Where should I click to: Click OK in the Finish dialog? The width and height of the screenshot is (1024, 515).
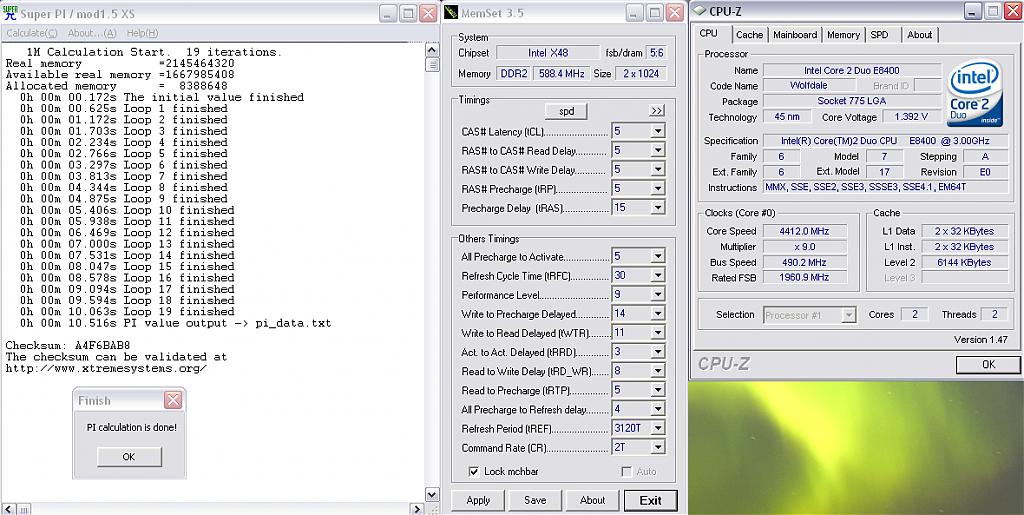(129, 457)
